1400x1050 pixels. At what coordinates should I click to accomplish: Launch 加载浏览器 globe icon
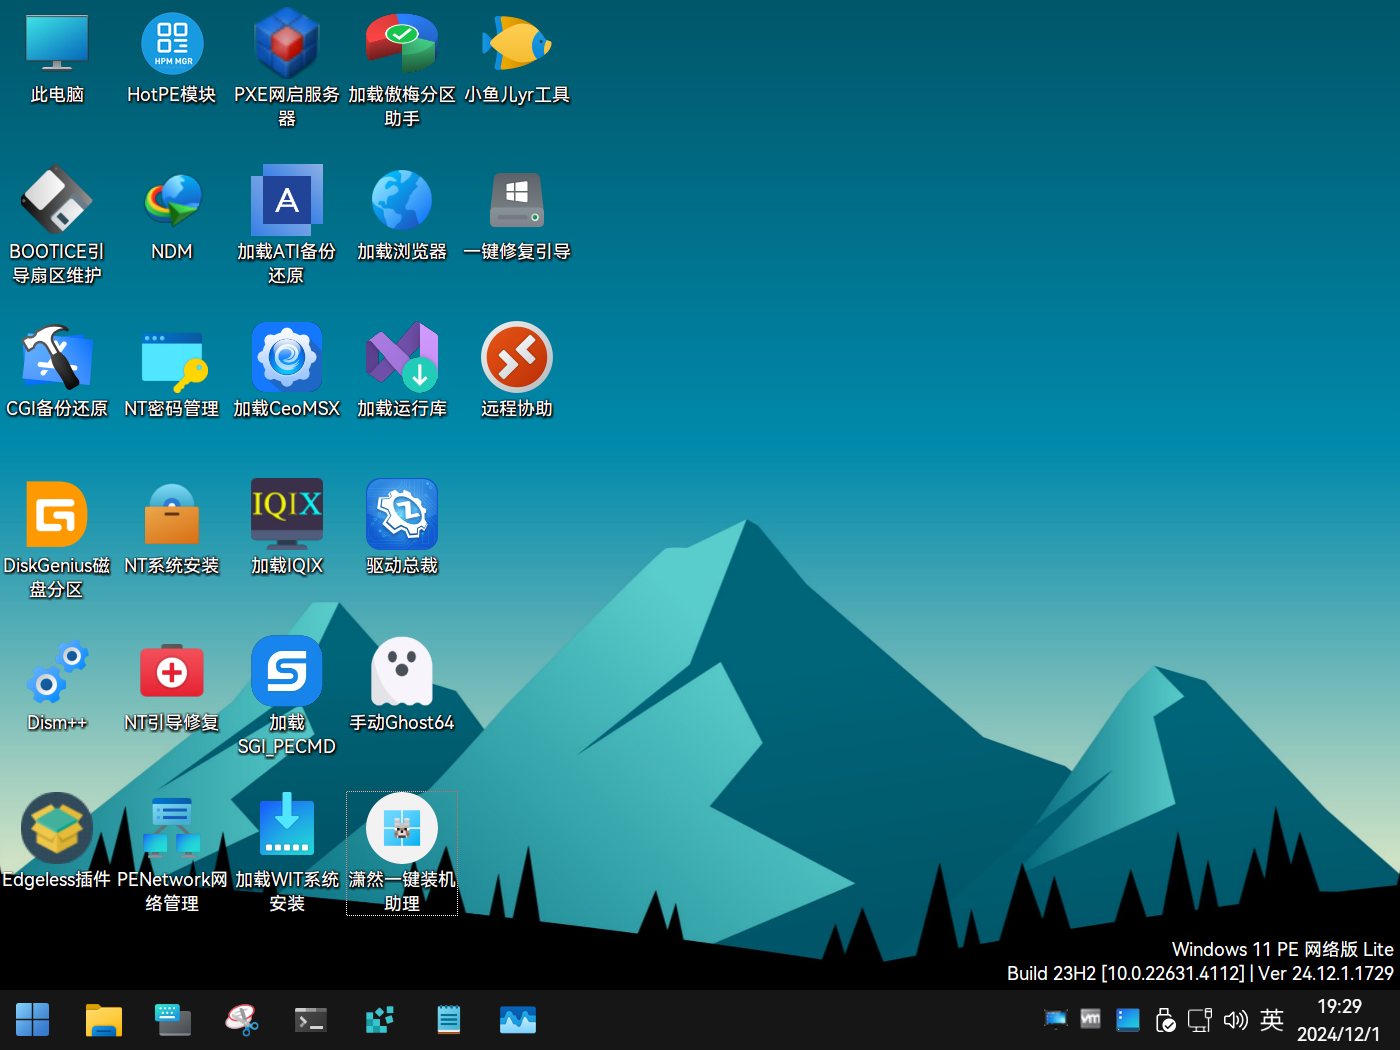402,215
